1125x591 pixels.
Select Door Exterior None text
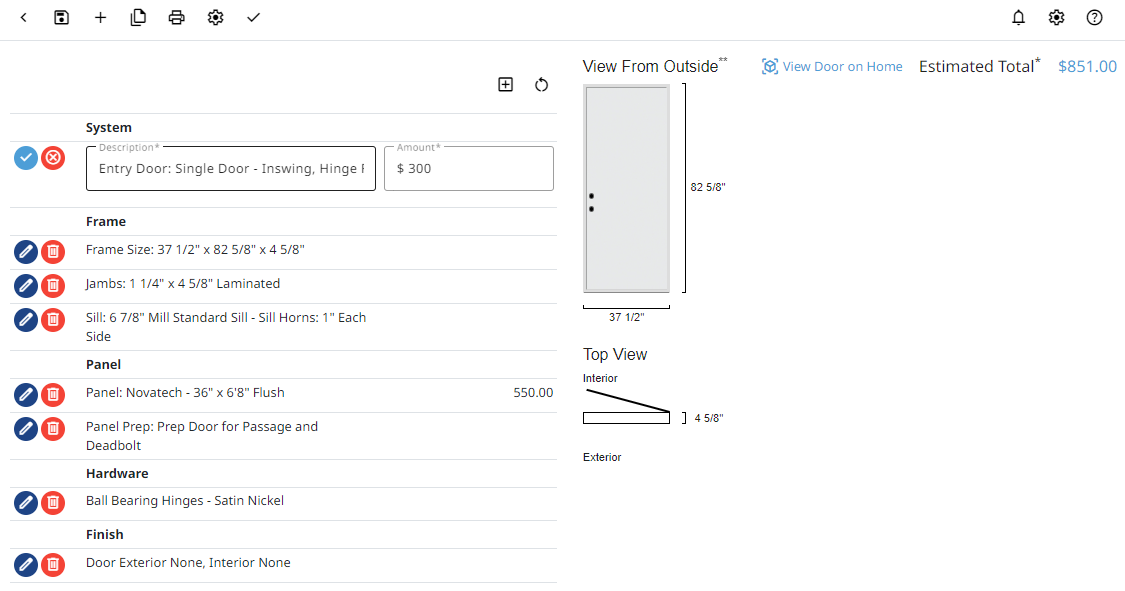188,563
